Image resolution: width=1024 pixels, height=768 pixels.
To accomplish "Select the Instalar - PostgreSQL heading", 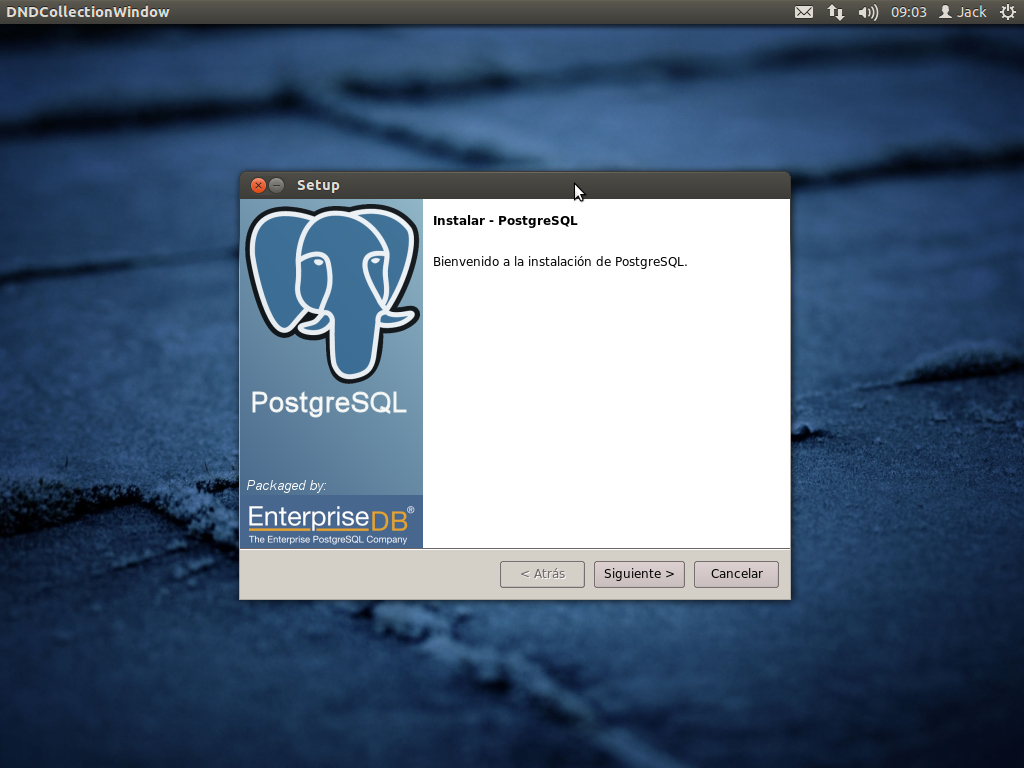I will click(x=505, y=220).
